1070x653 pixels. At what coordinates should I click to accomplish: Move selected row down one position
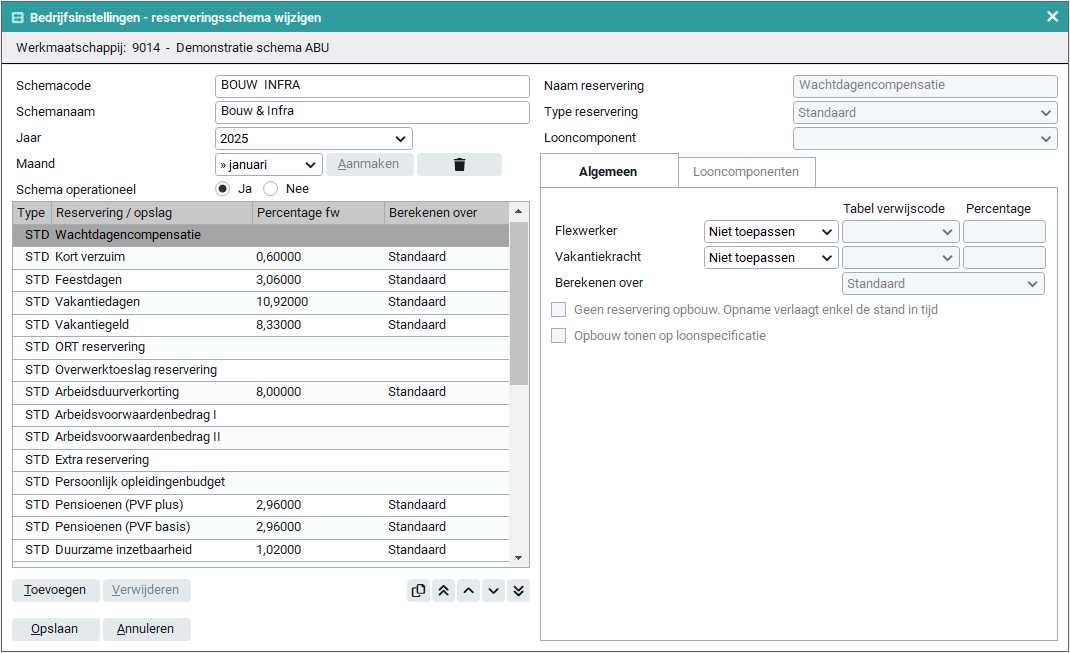click(493, 590)
